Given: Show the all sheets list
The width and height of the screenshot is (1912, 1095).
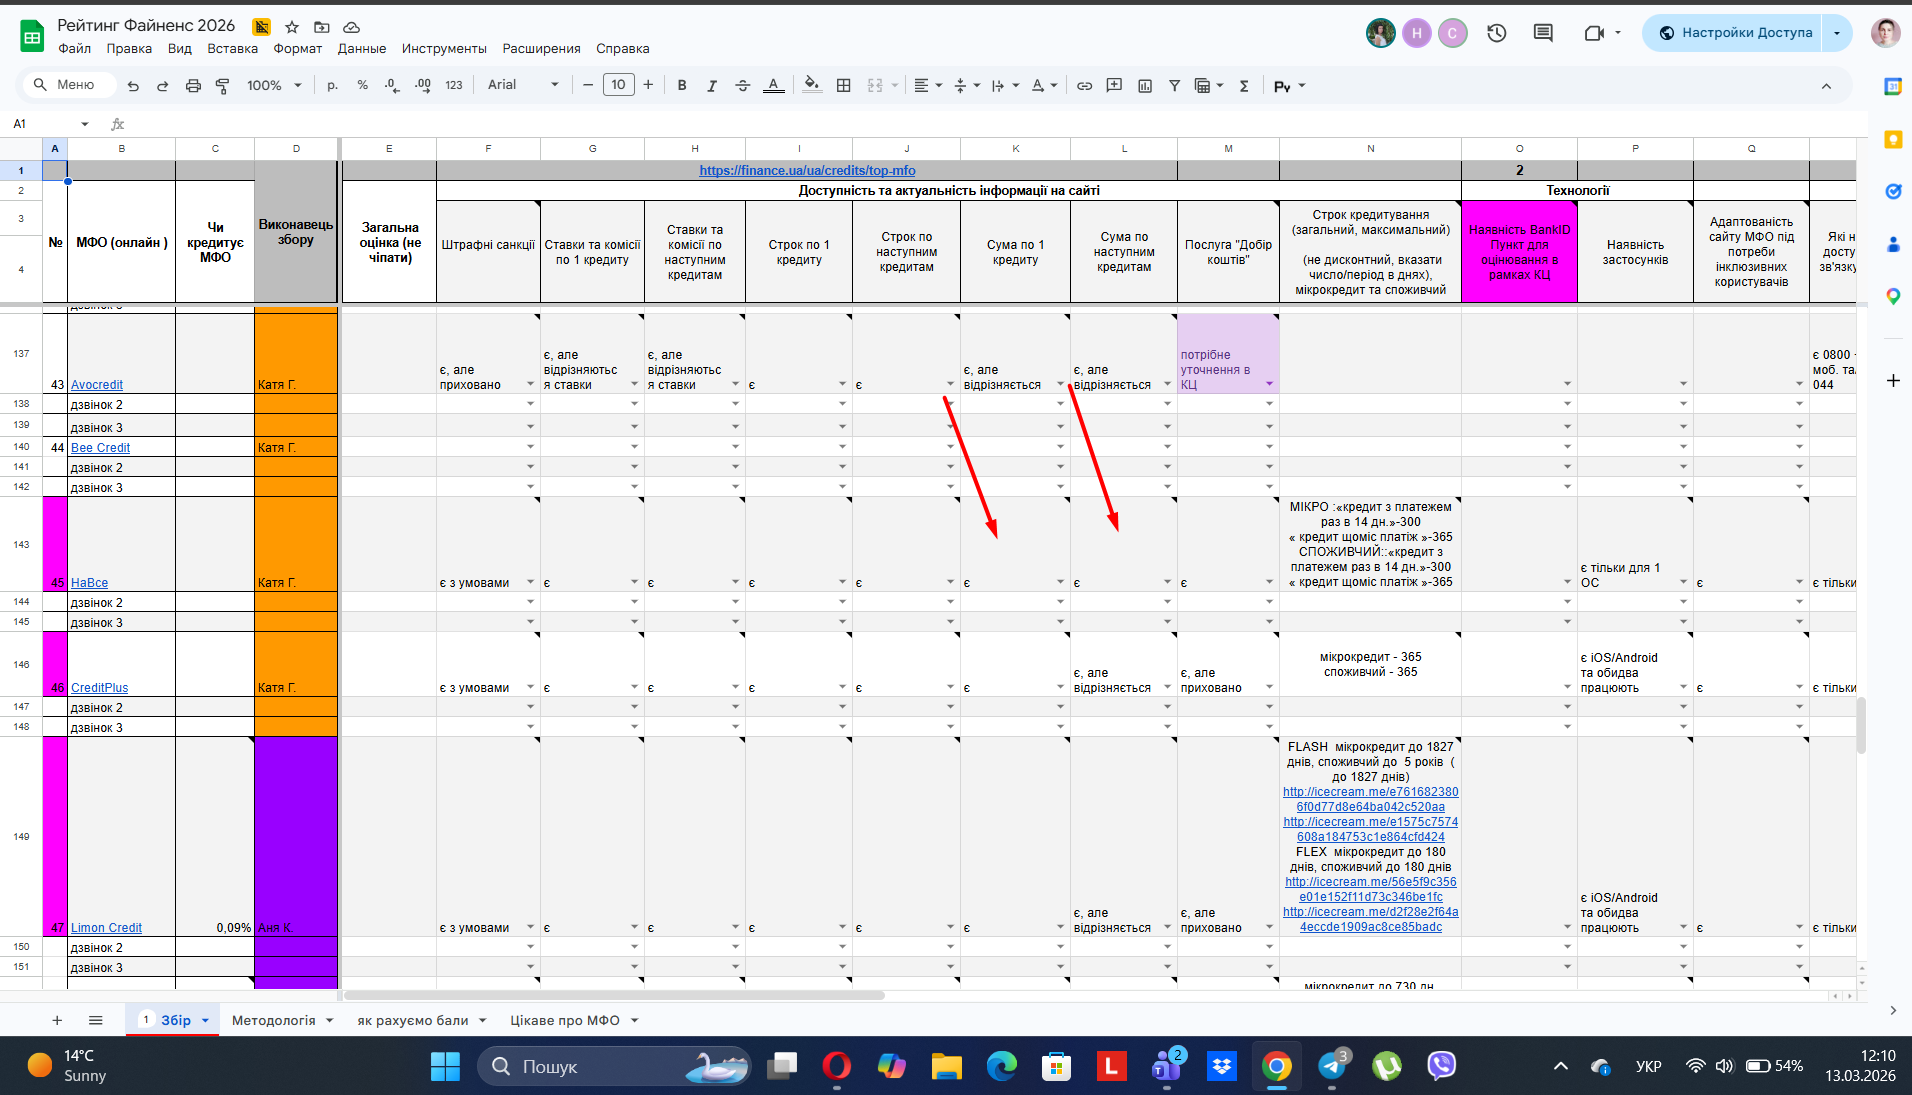Looking at the screenshot, I should tap(96, 1020).
